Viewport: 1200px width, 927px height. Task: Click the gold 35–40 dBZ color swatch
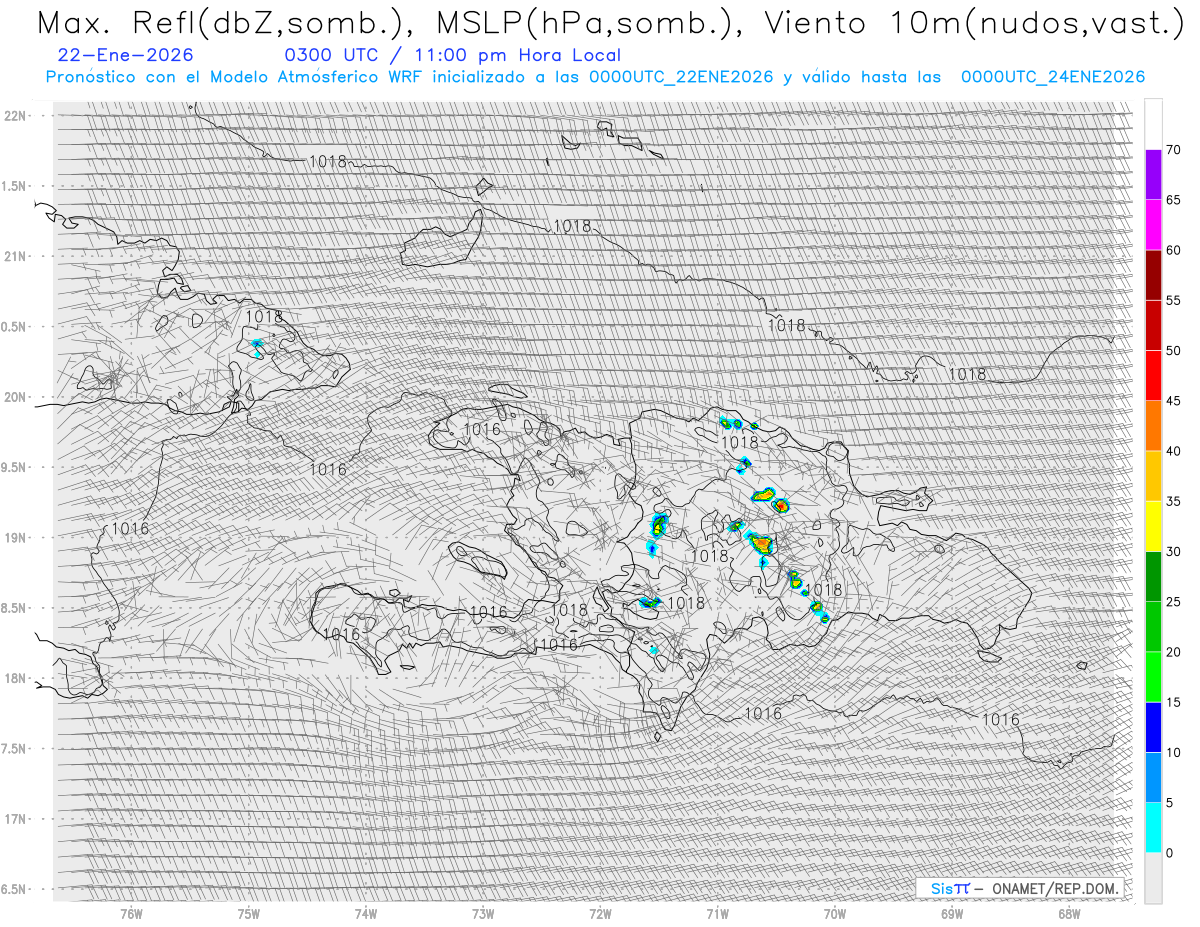tap(1153, 476)
